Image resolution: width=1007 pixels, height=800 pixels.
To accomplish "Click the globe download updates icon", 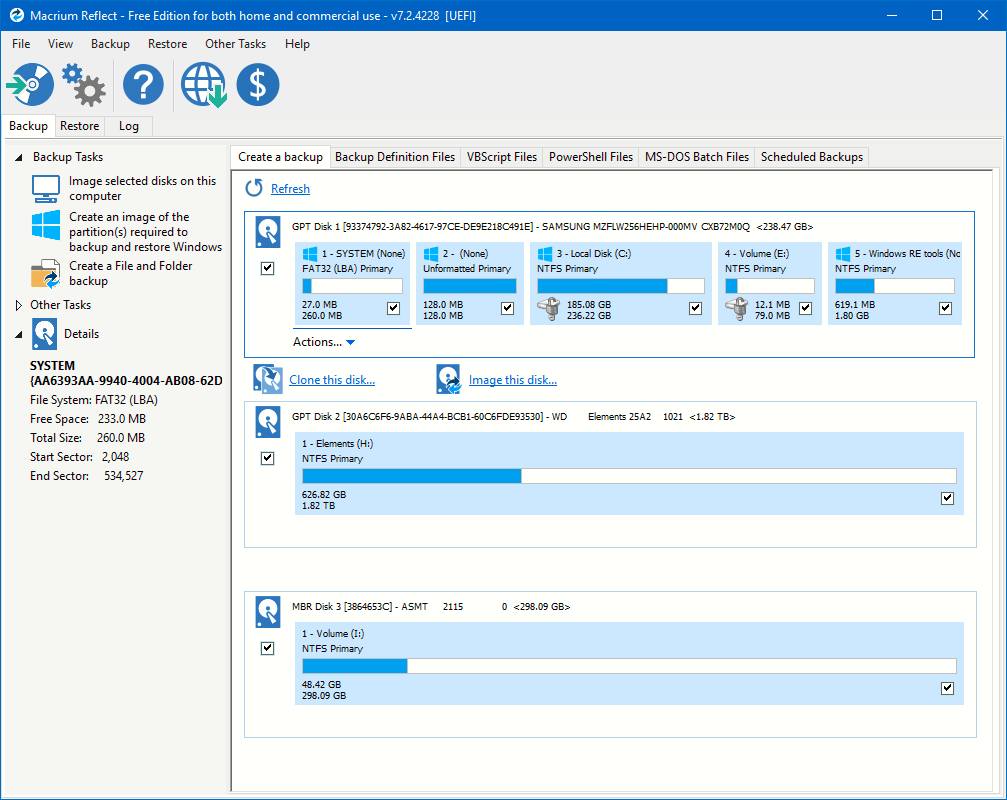I will 204,84.
